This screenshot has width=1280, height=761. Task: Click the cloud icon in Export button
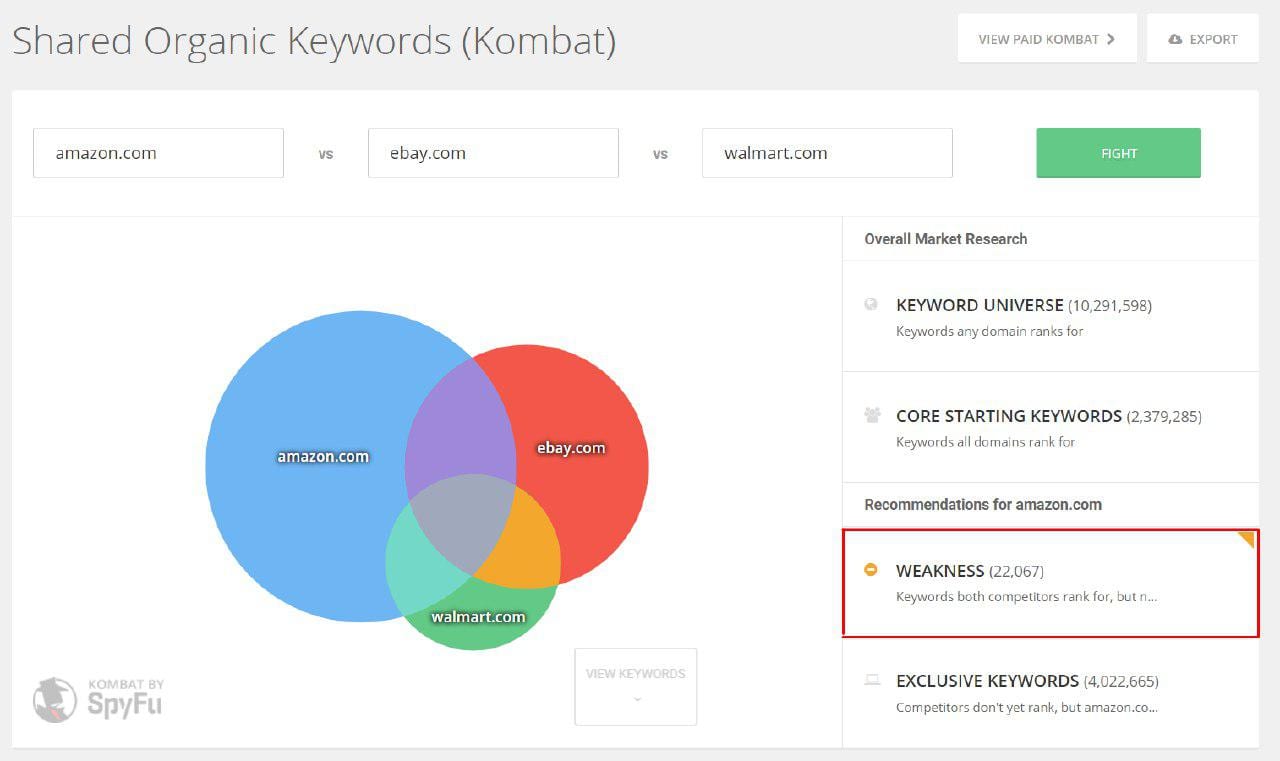pyautogui.click(x=1176, y=40)
